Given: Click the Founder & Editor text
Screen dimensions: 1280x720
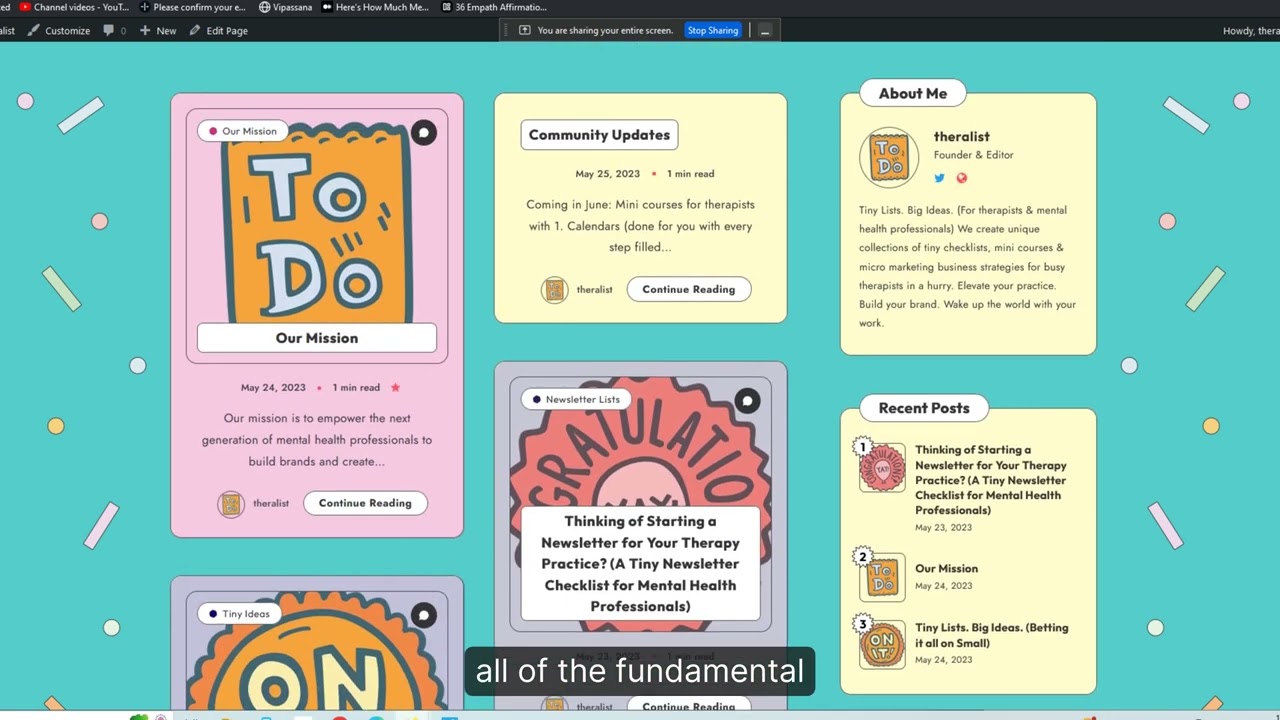Looking at the screenshot, I should coord(973,155).
